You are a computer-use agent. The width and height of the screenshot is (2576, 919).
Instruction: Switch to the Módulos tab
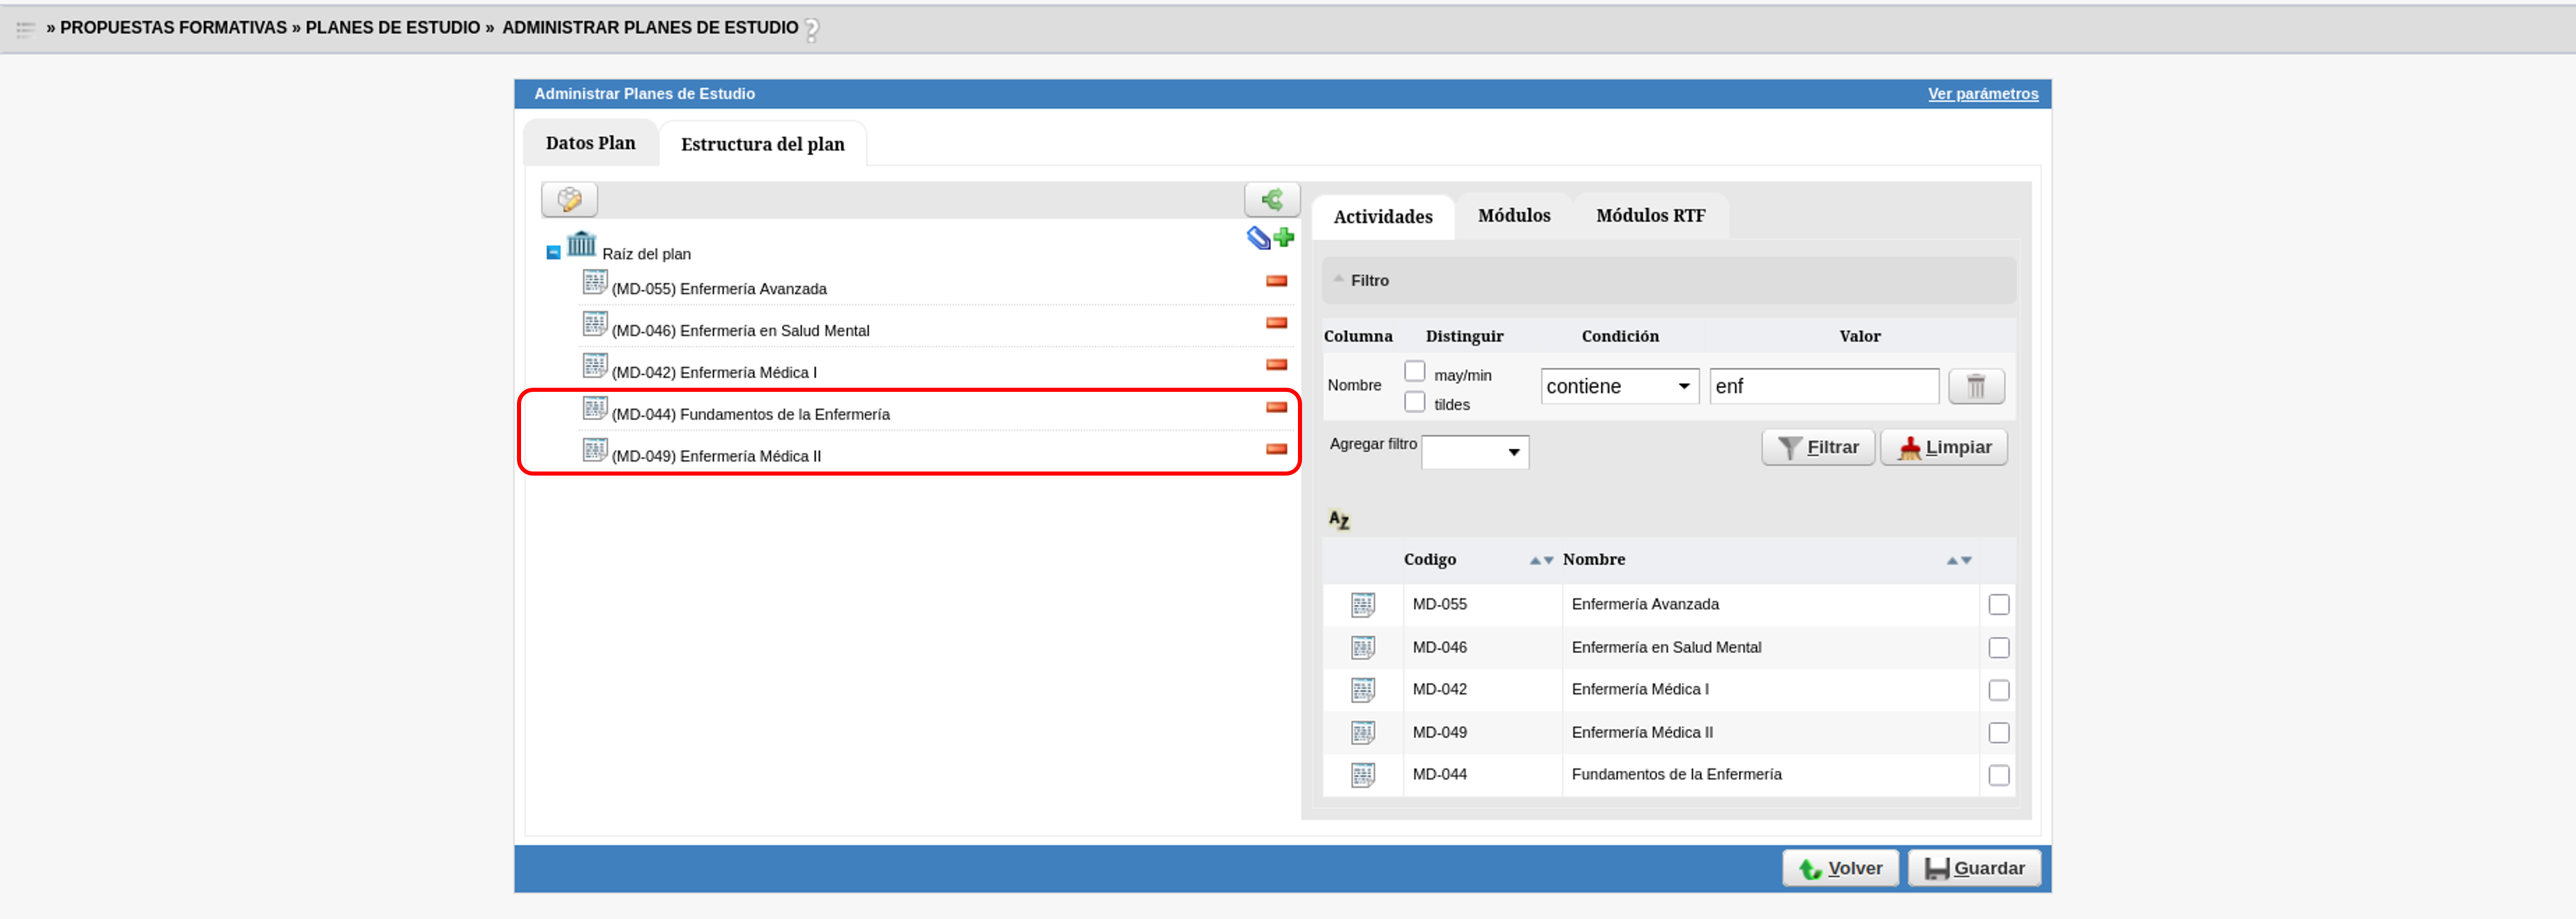coord(1513,216)
